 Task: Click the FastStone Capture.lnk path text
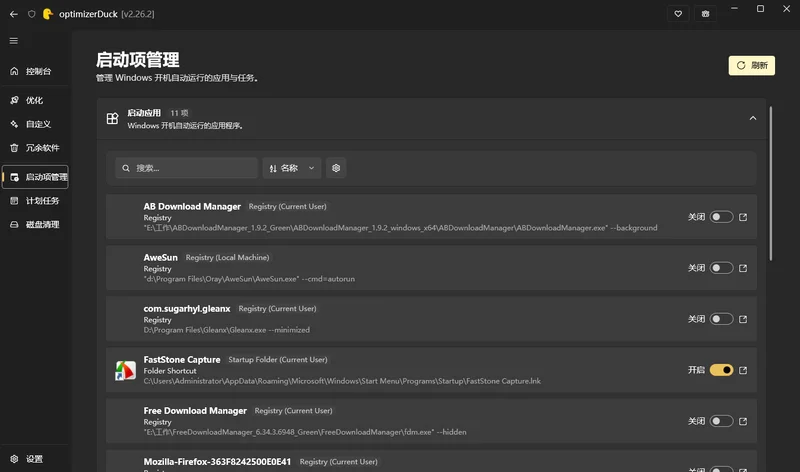[x=342, y=381]
